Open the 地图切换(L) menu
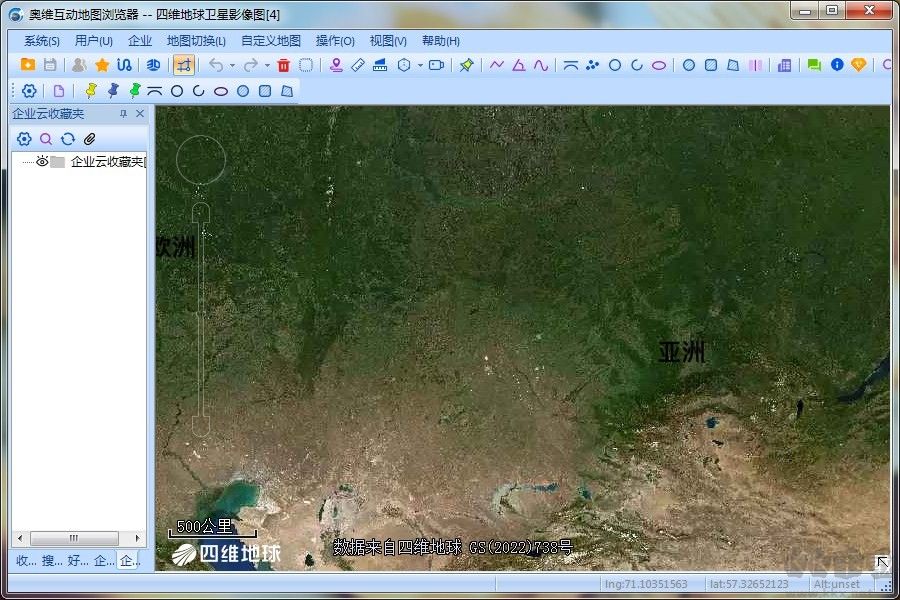Image resolution: width=900 pixels, height=600 pixels. (x=194, y=41)
